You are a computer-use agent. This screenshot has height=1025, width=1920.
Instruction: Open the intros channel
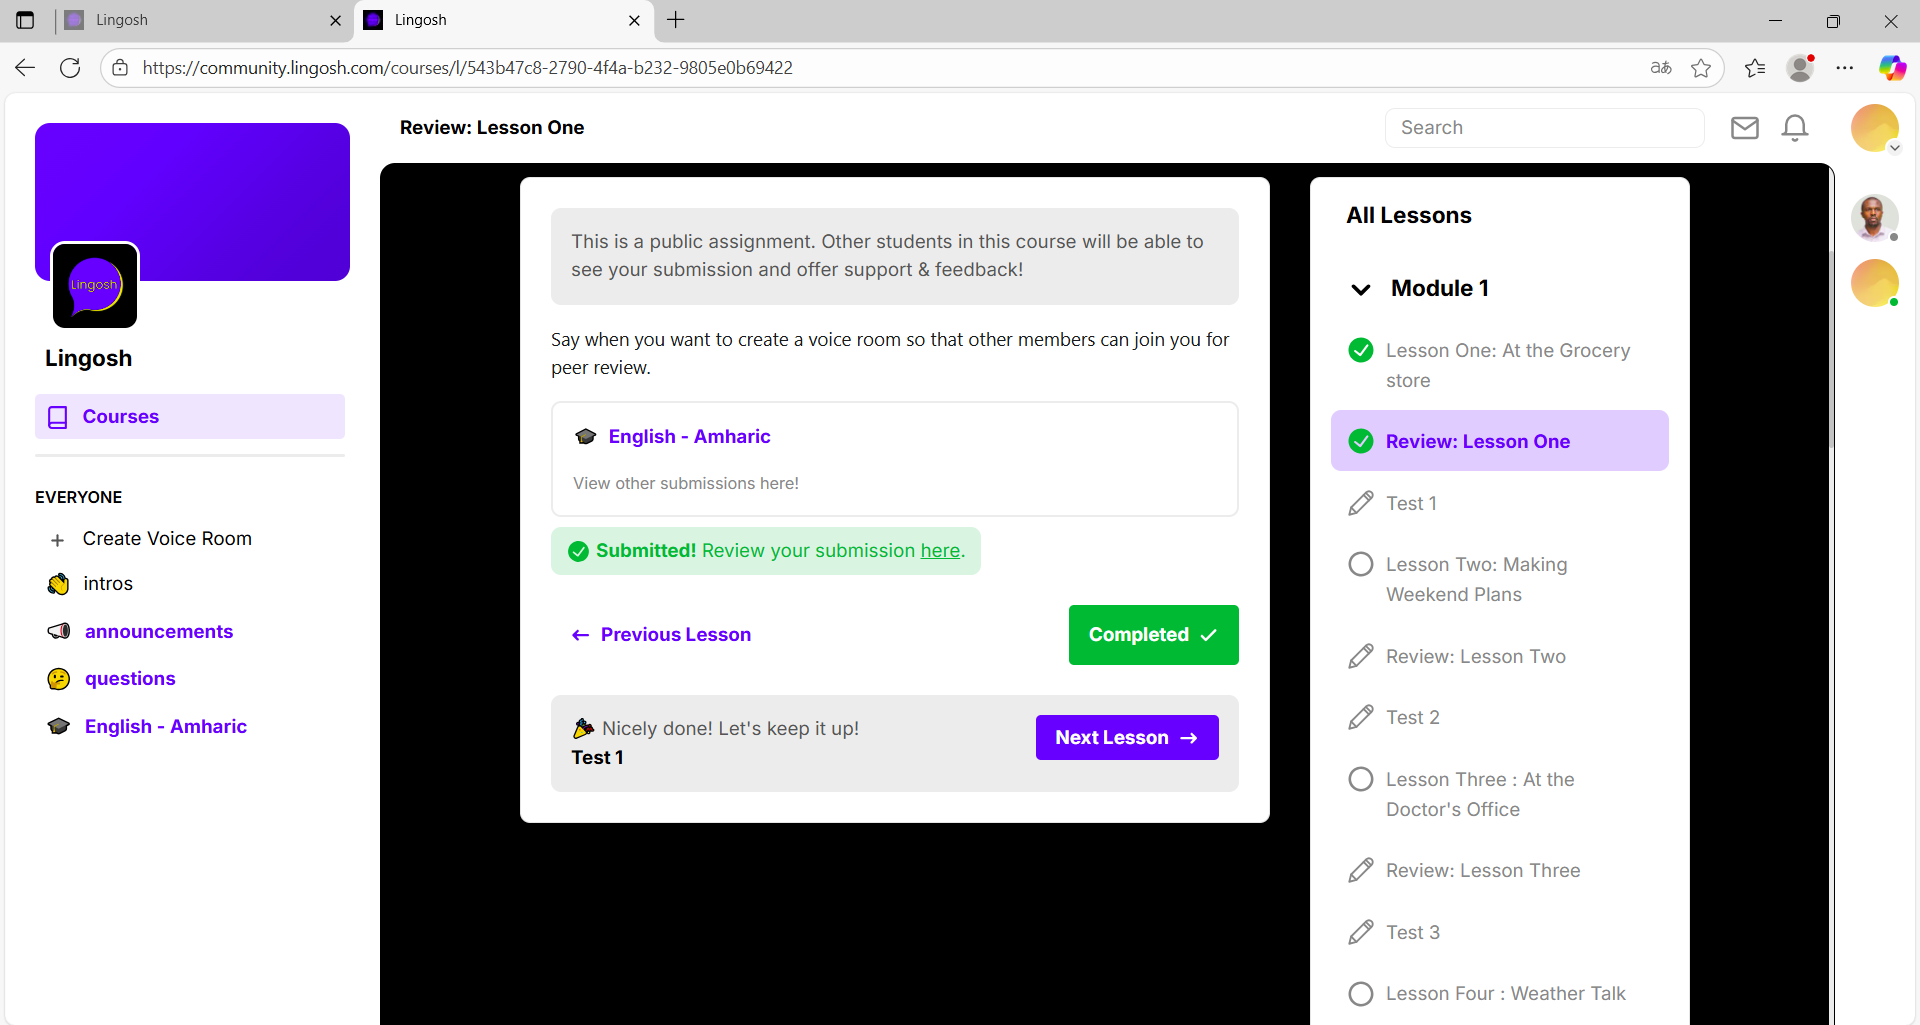pos(108,584)
